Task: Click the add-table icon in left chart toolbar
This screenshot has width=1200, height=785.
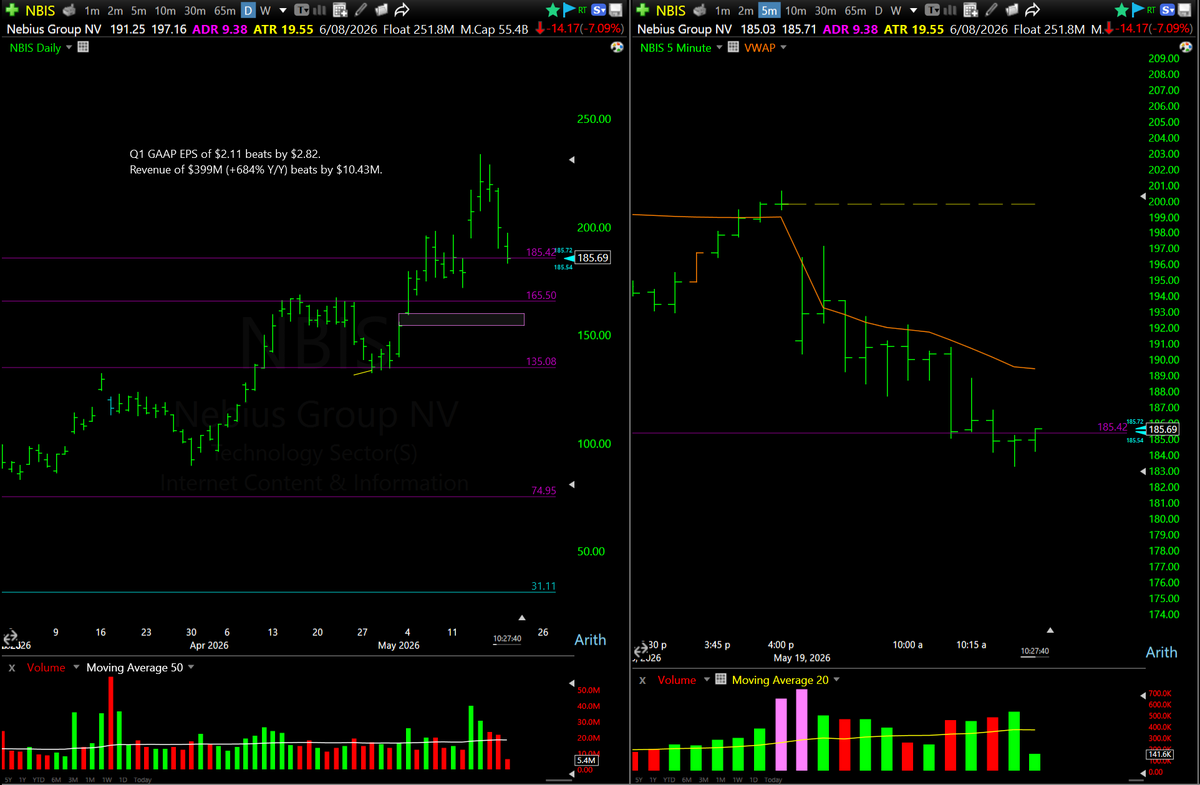Action: point(340,9)
